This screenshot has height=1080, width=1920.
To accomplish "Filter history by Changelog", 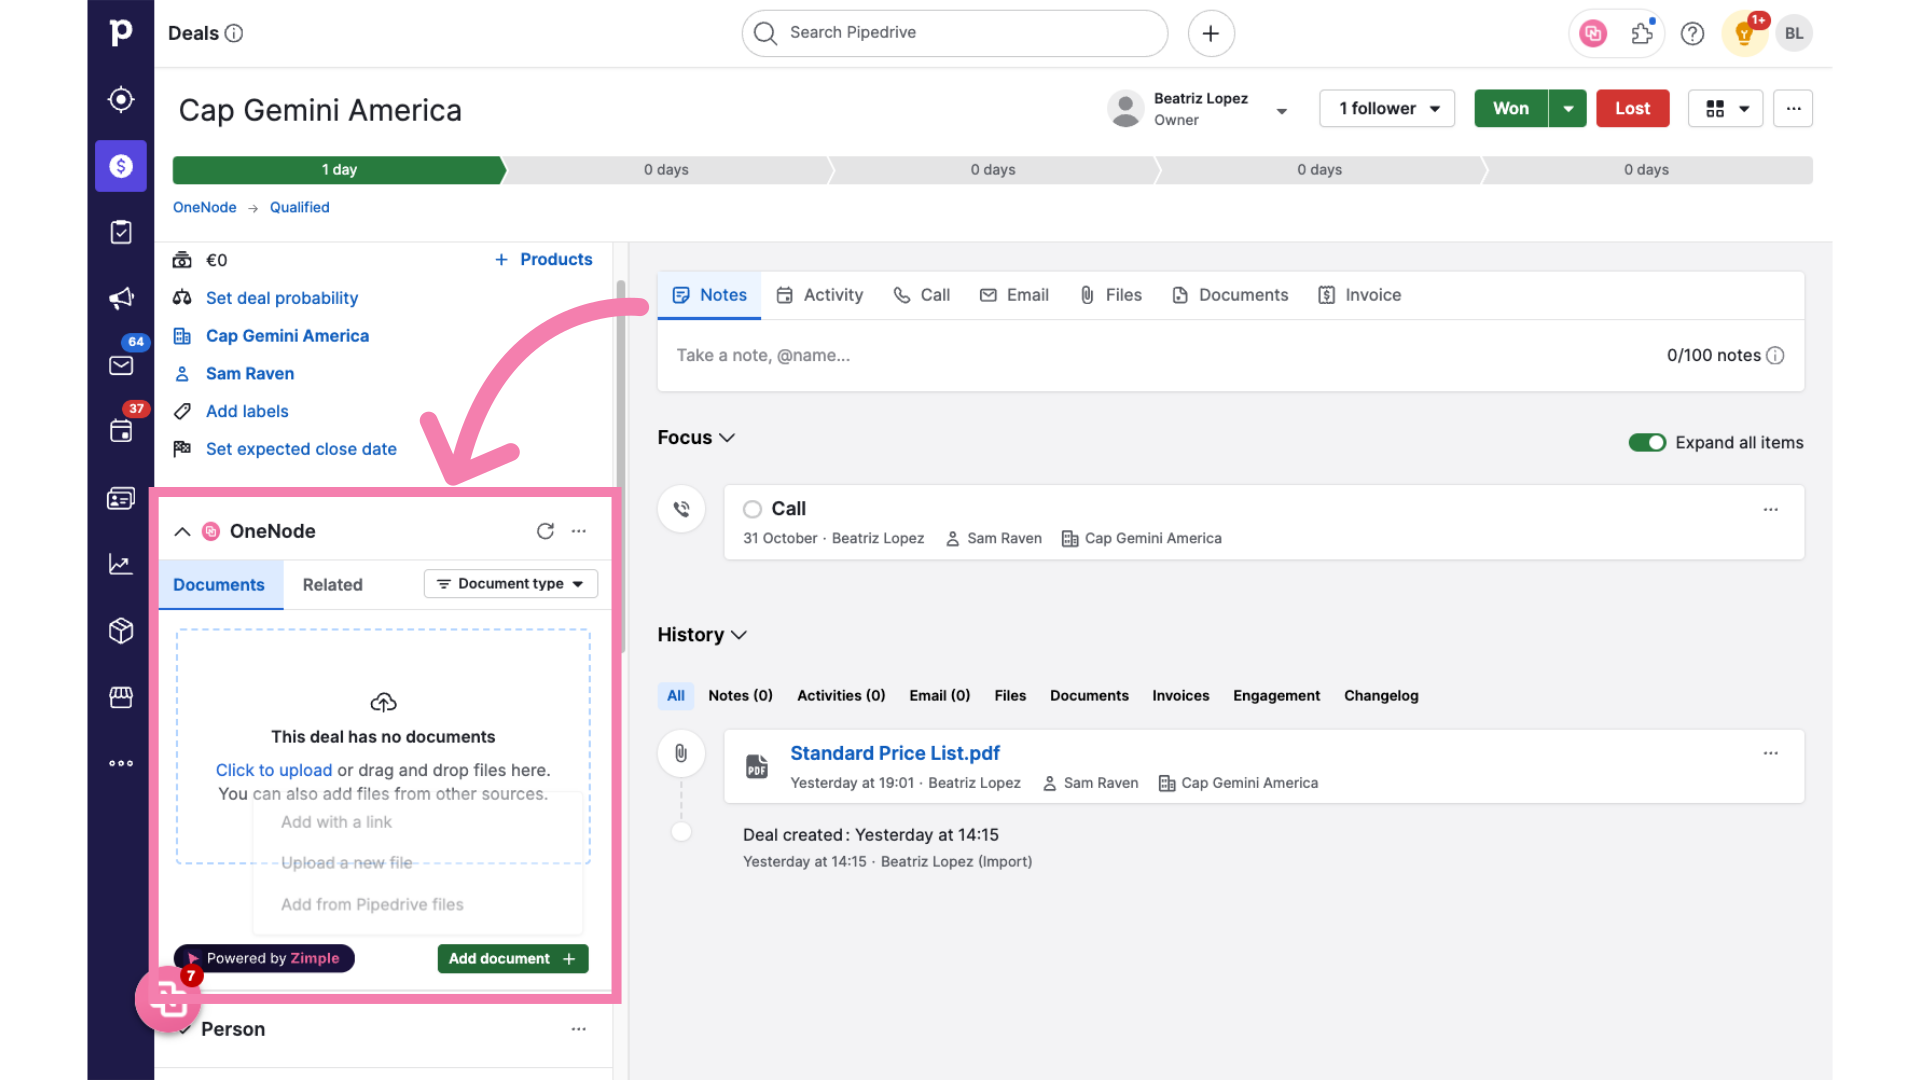I will (x=1381, y=696).
